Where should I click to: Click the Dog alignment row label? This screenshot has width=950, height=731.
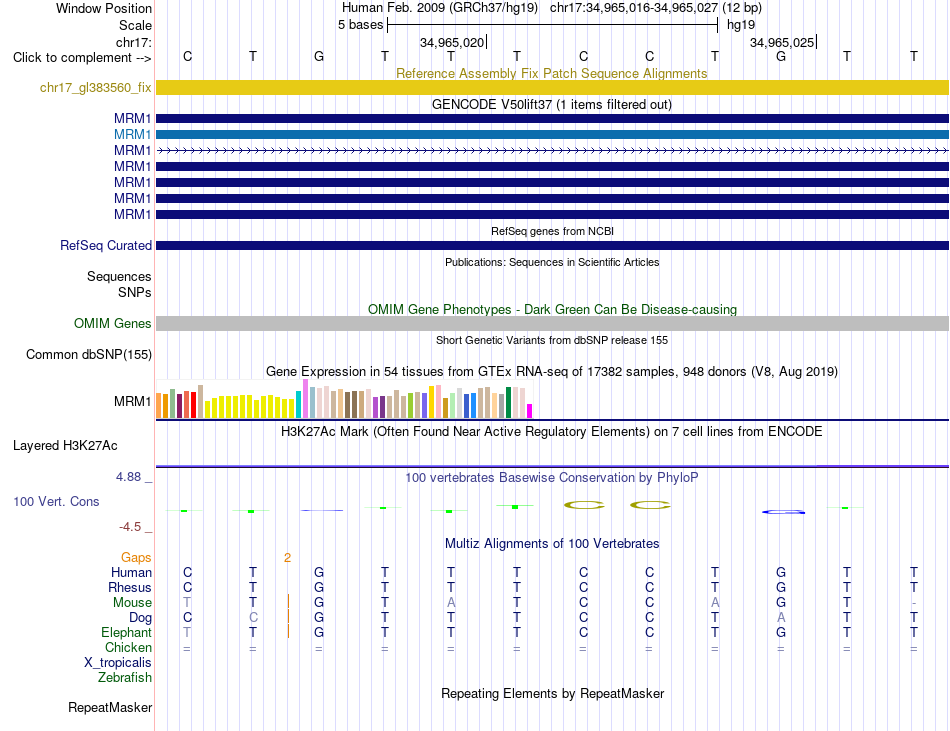[x=140, y=618]
